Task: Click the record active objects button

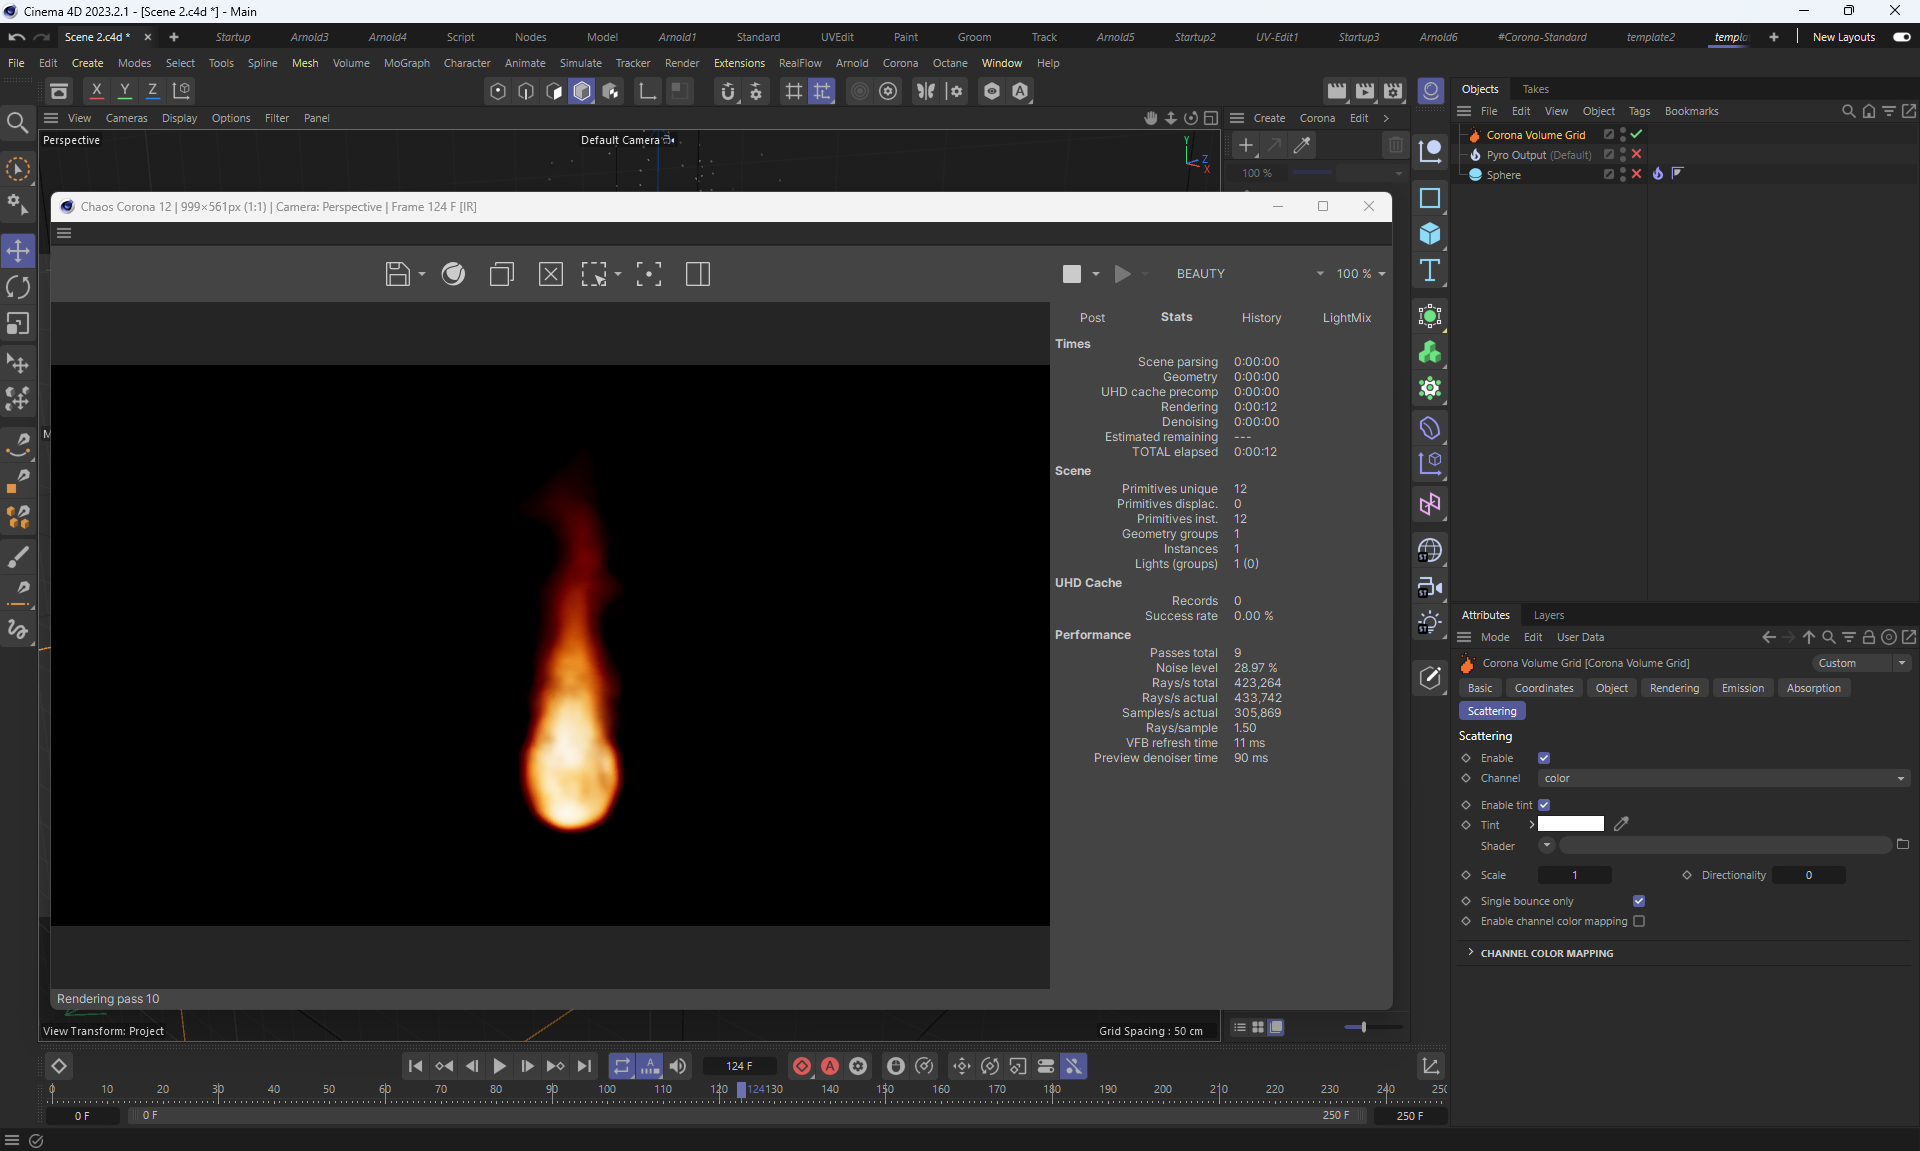Action: point(802,1066)
